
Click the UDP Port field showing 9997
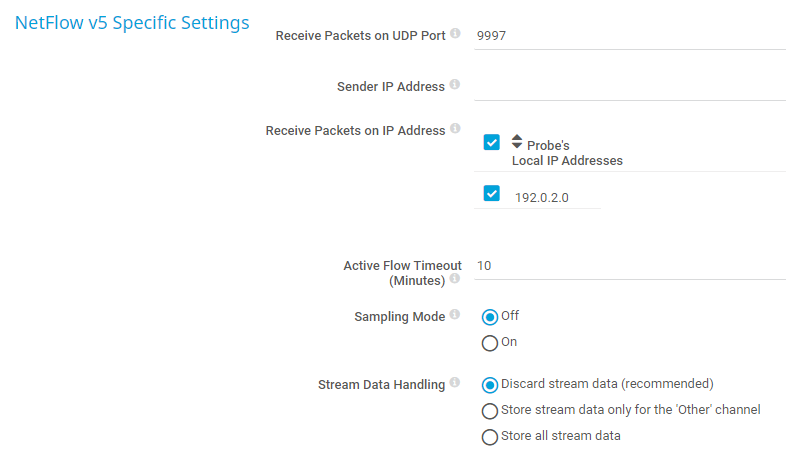coord(630,35)
